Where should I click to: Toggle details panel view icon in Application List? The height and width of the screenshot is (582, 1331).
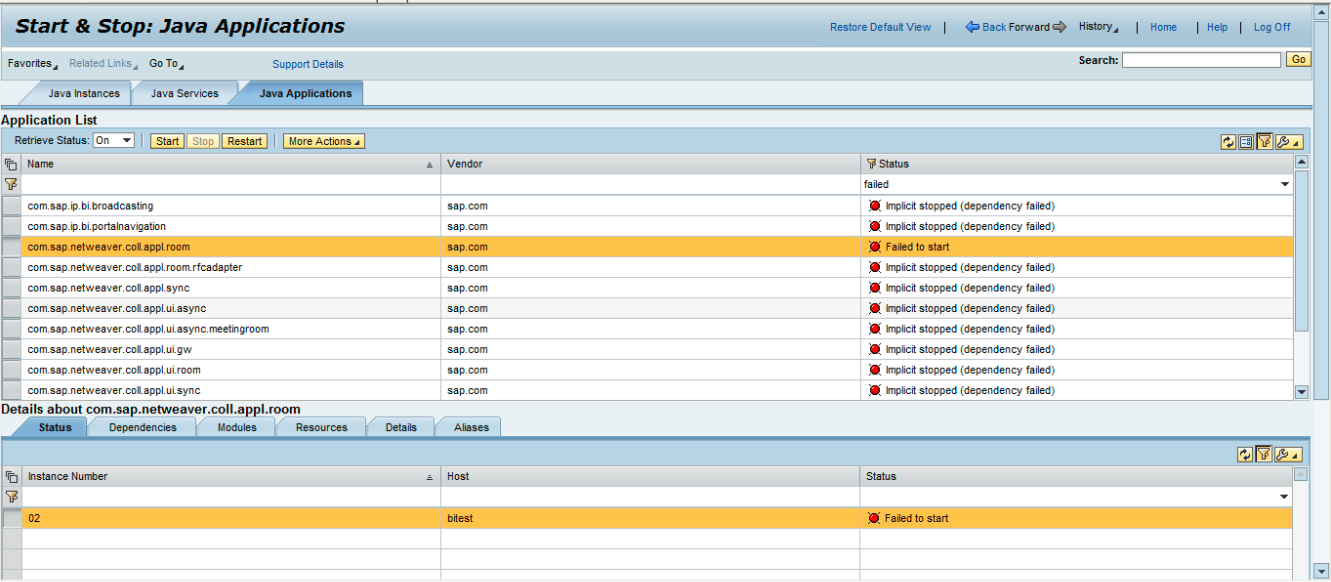1246,142
